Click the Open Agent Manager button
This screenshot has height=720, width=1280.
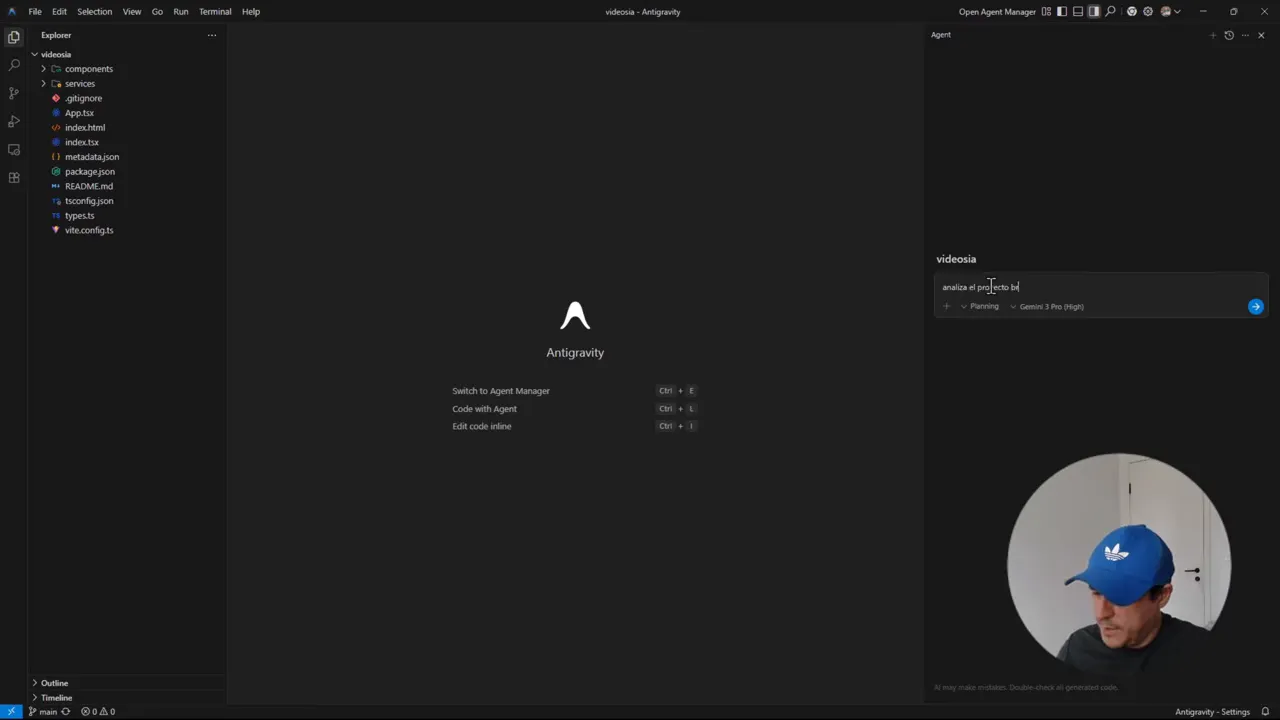(997, 12)
